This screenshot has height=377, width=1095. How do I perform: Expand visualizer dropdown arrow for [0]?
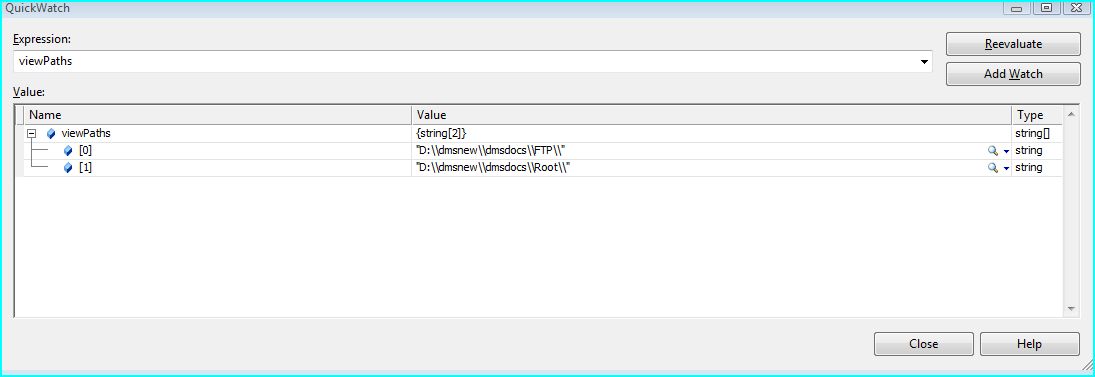pos(1006,151)
